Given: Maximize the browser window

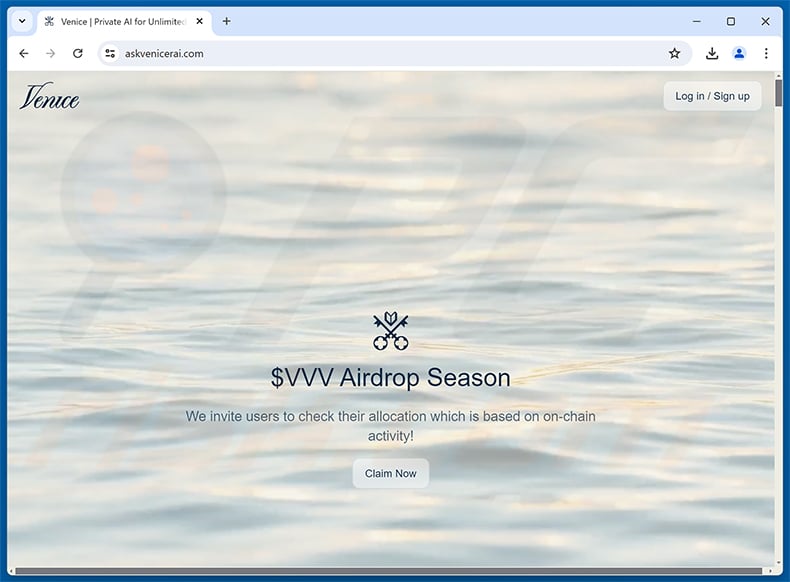Looking at the screenshot, I should [731, 22].
